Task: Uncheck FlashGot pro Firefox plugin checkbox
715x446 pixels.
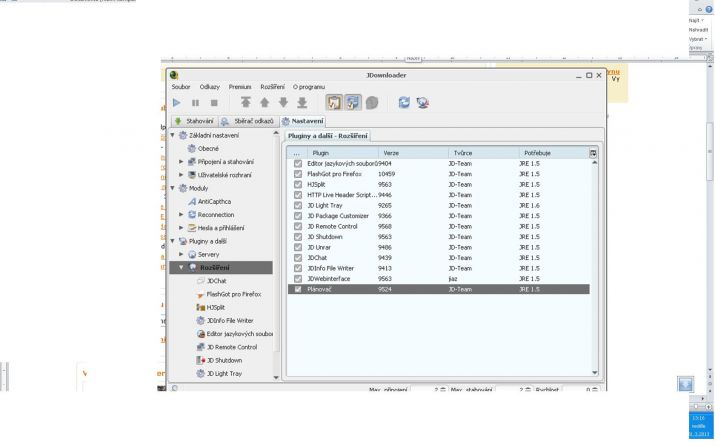Action: coord(298,174)
